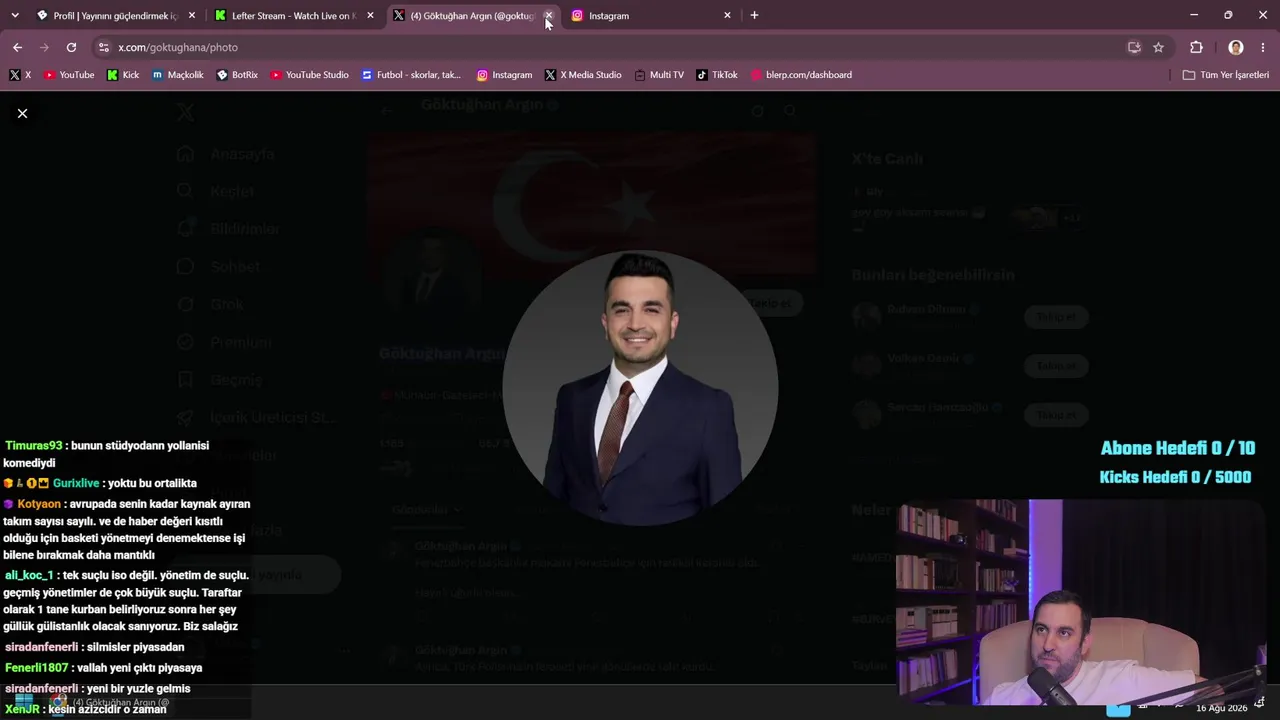Click chat username Timuras93
Image resolution: width=1280 pixels, height=720 pixels.
click(34, 446)
